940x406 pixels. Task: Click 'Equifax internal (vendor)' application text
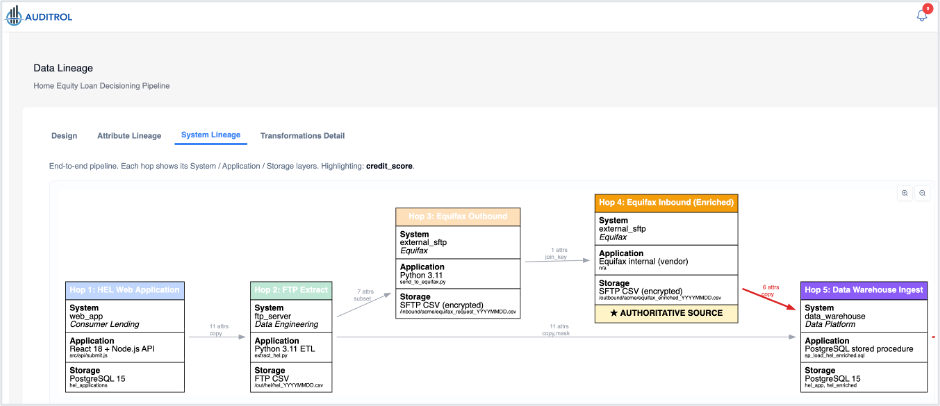click(x=644, y=261)
